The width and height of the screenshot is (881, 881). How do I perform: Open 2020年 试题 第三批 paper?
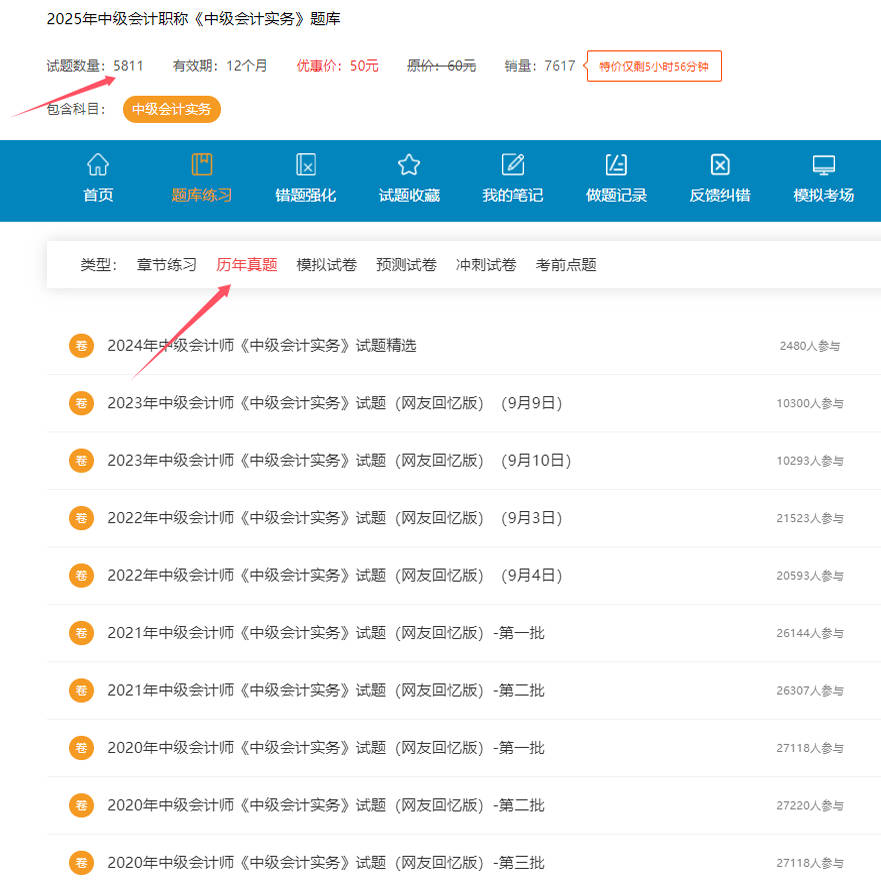(x=326, y=863)
